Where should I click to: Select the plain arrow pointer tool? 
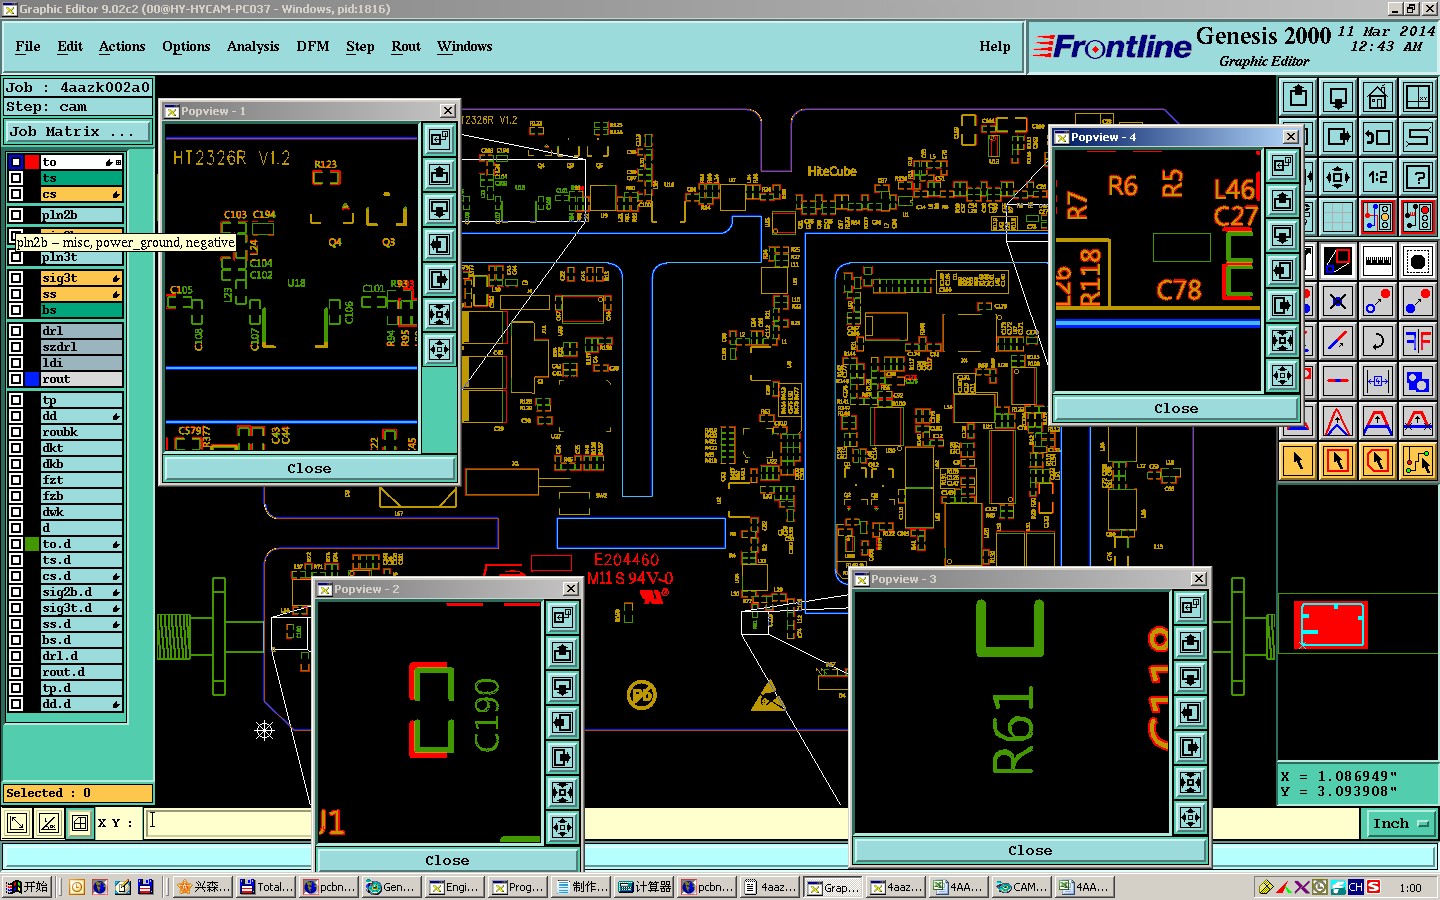pos(1298,461)
